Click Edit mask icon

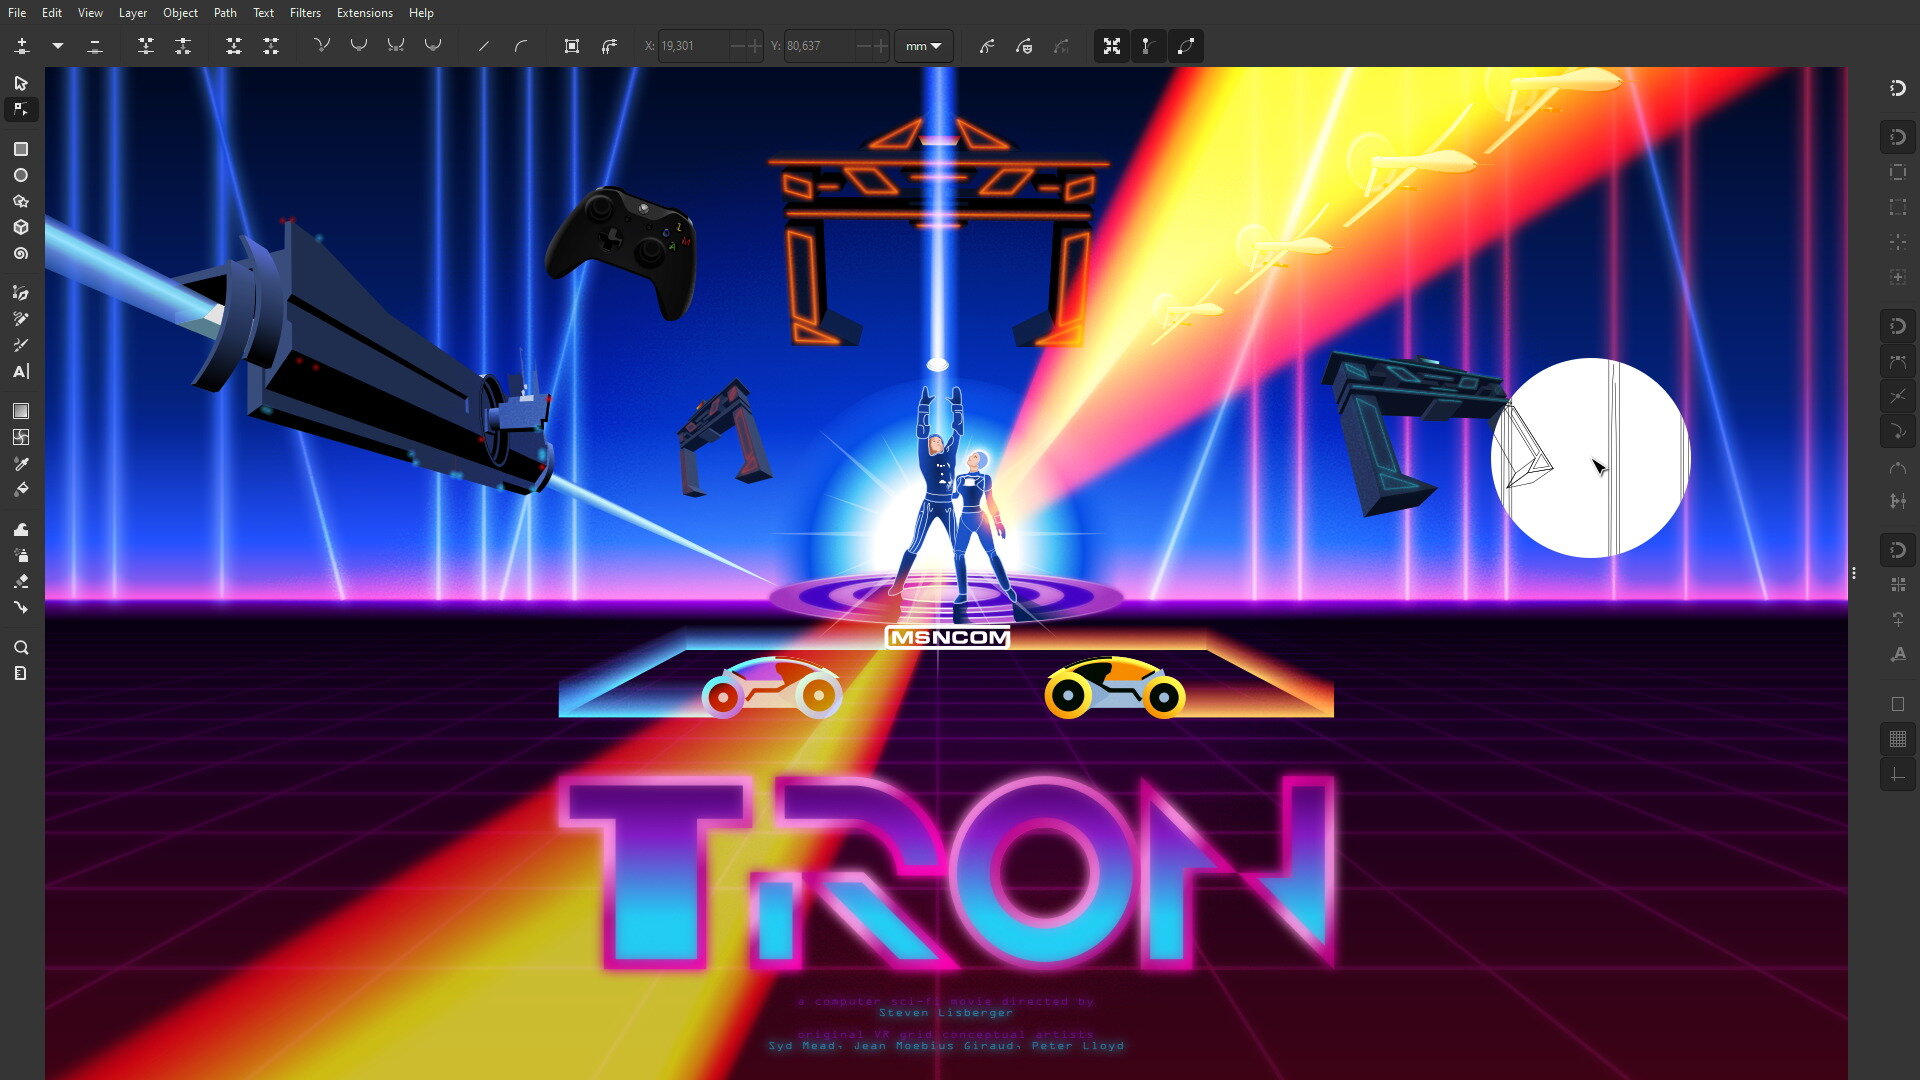coord(1024,46)
